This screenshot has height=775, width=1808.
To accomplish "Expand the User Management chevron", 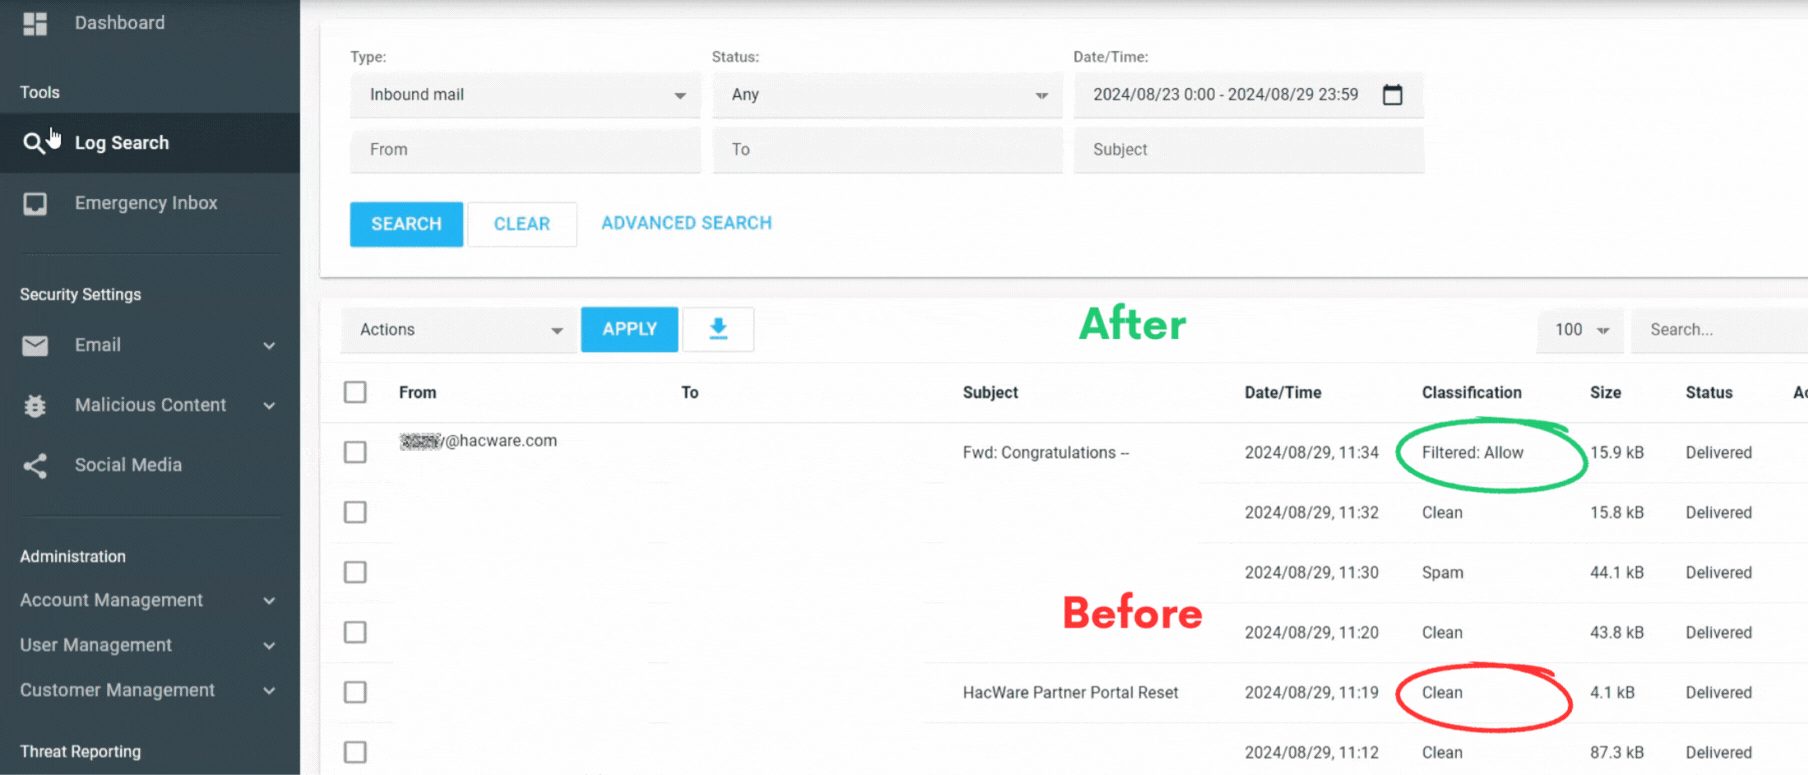I will click(269, 646).
